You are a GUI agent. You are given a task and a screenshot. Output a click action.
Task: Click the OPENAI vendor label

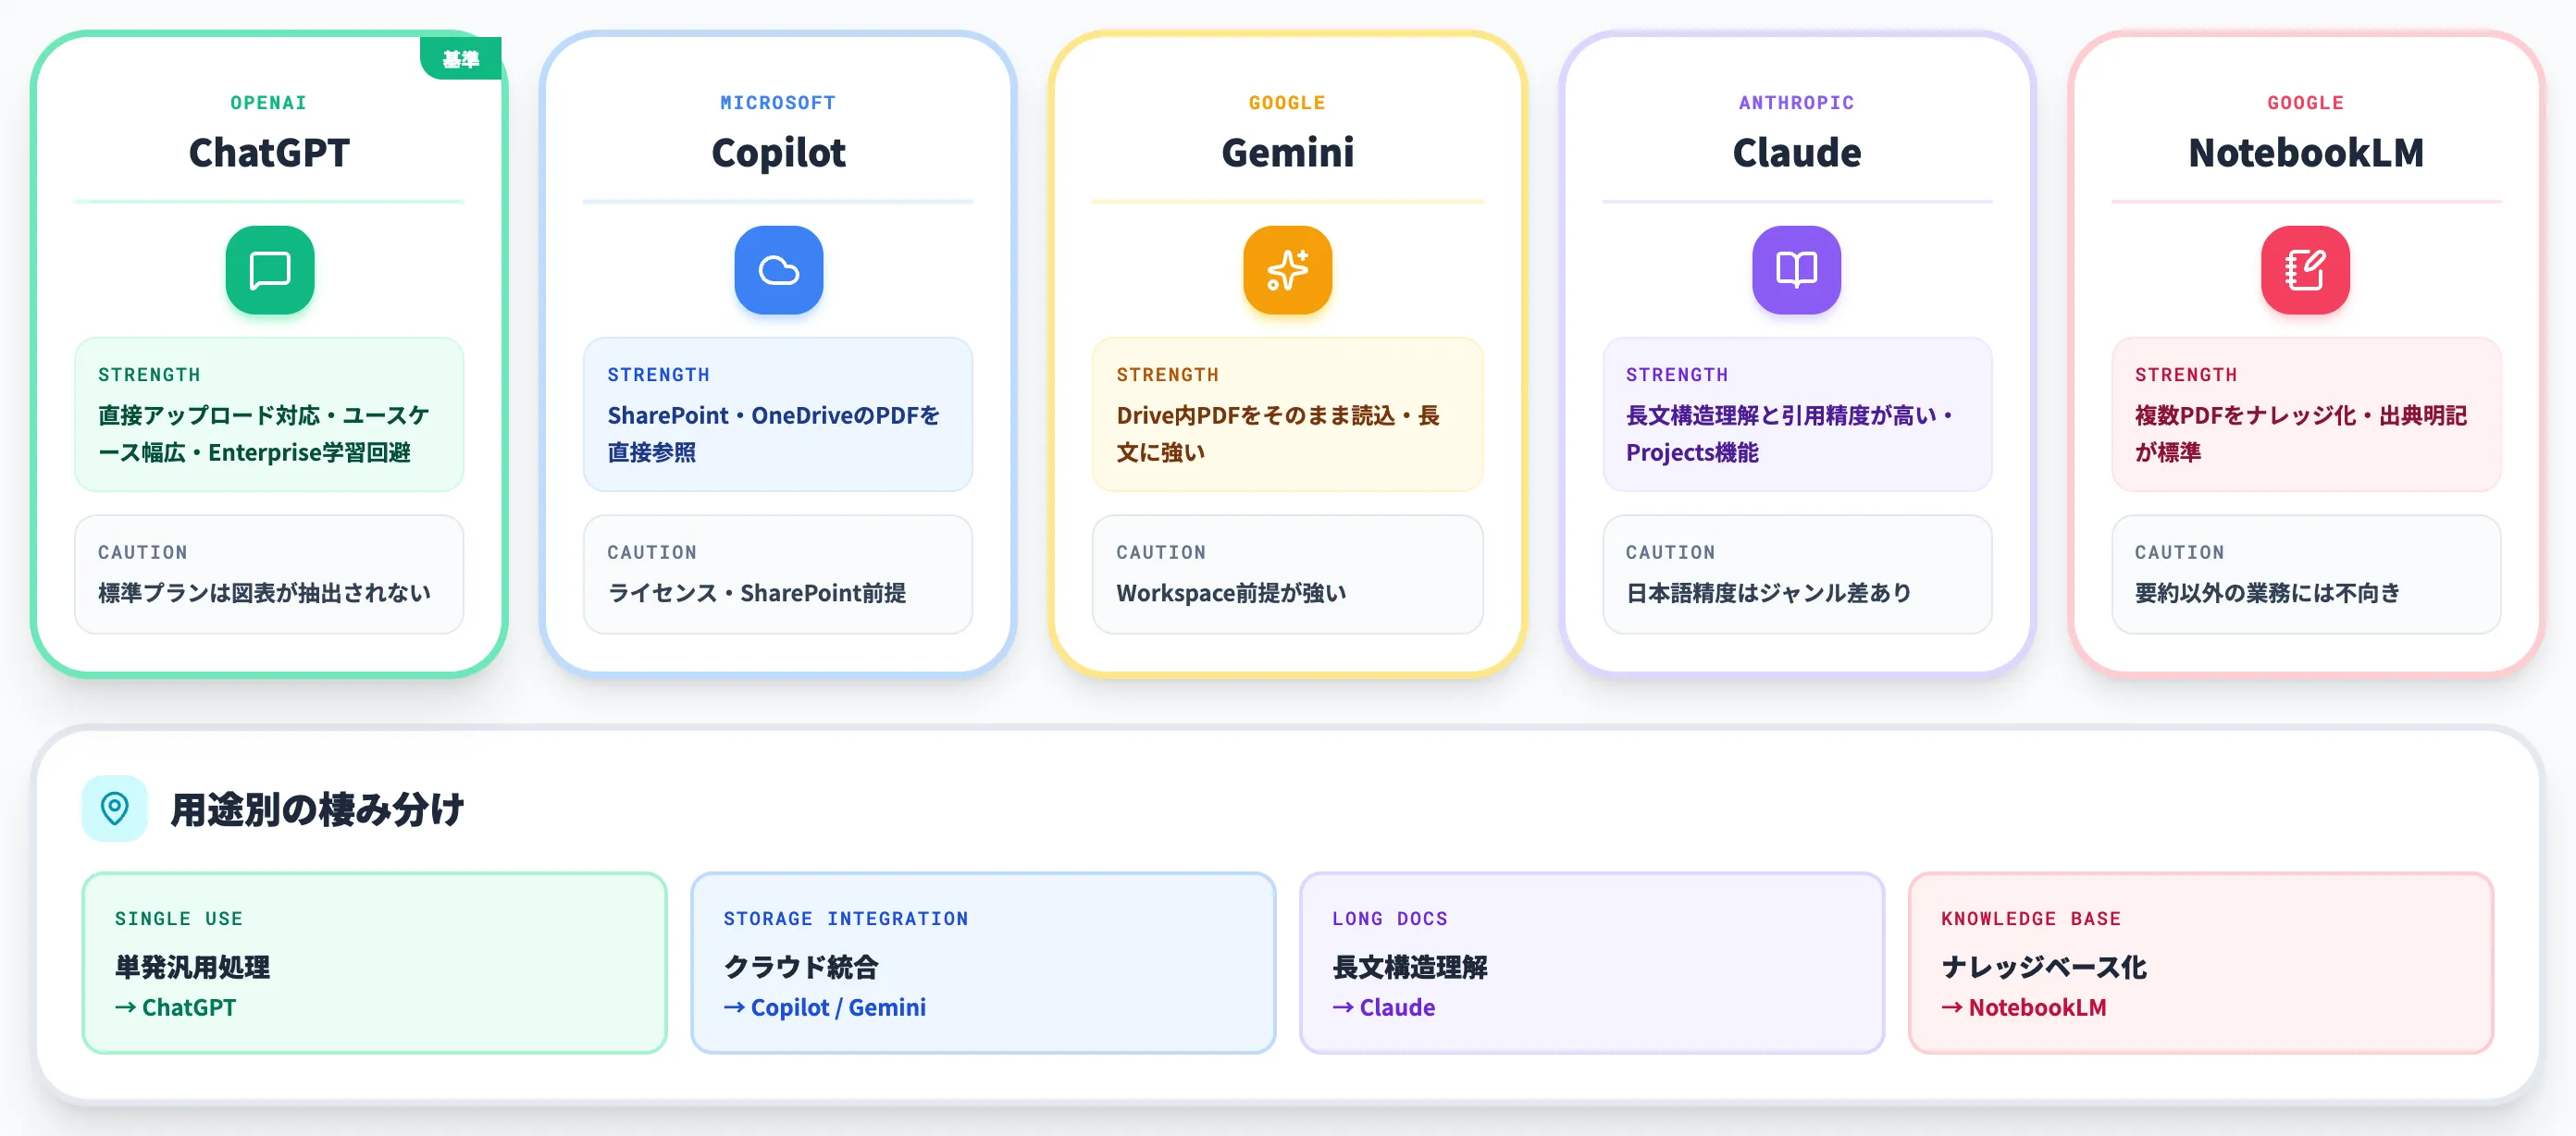pos(269,102)
